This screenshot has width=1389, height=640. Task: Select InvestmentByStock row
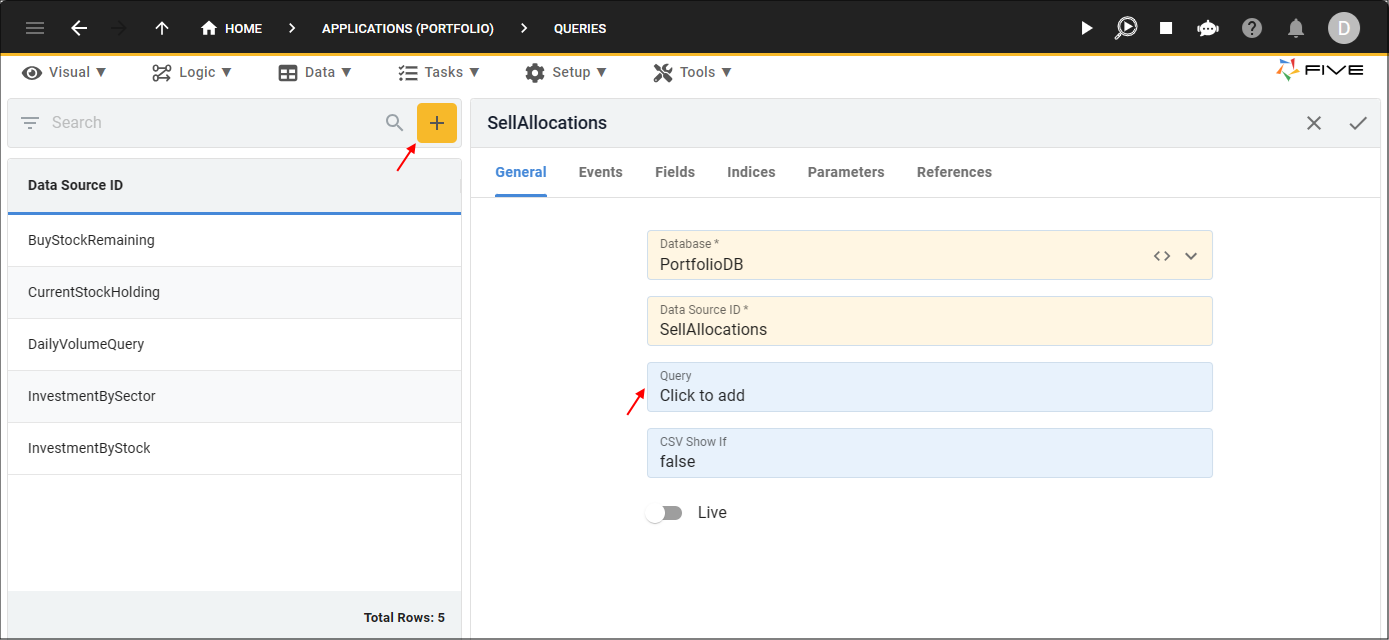234,448
